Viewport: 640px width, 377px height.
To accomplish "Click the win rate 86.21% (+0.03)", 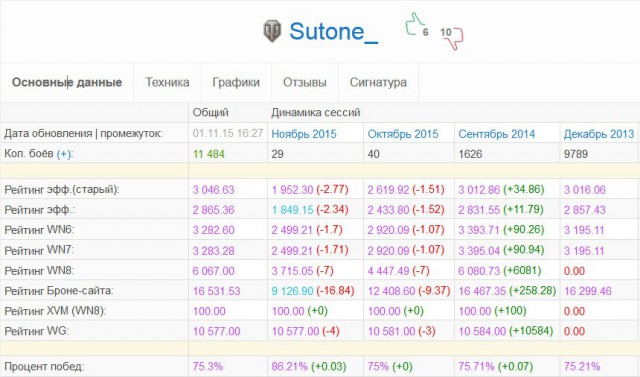I will coord(309,366).
